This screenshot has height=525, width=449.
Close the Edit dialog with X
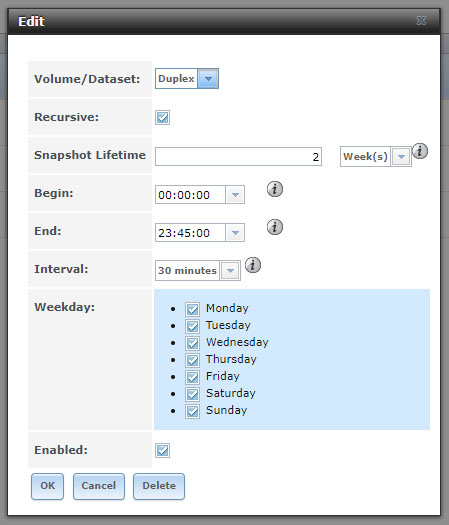tap(421, 21)
